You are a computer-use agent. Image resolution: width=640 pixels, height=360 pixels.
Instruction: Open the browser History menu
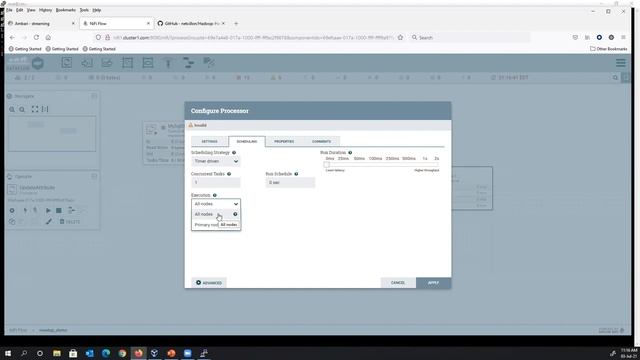45,10
